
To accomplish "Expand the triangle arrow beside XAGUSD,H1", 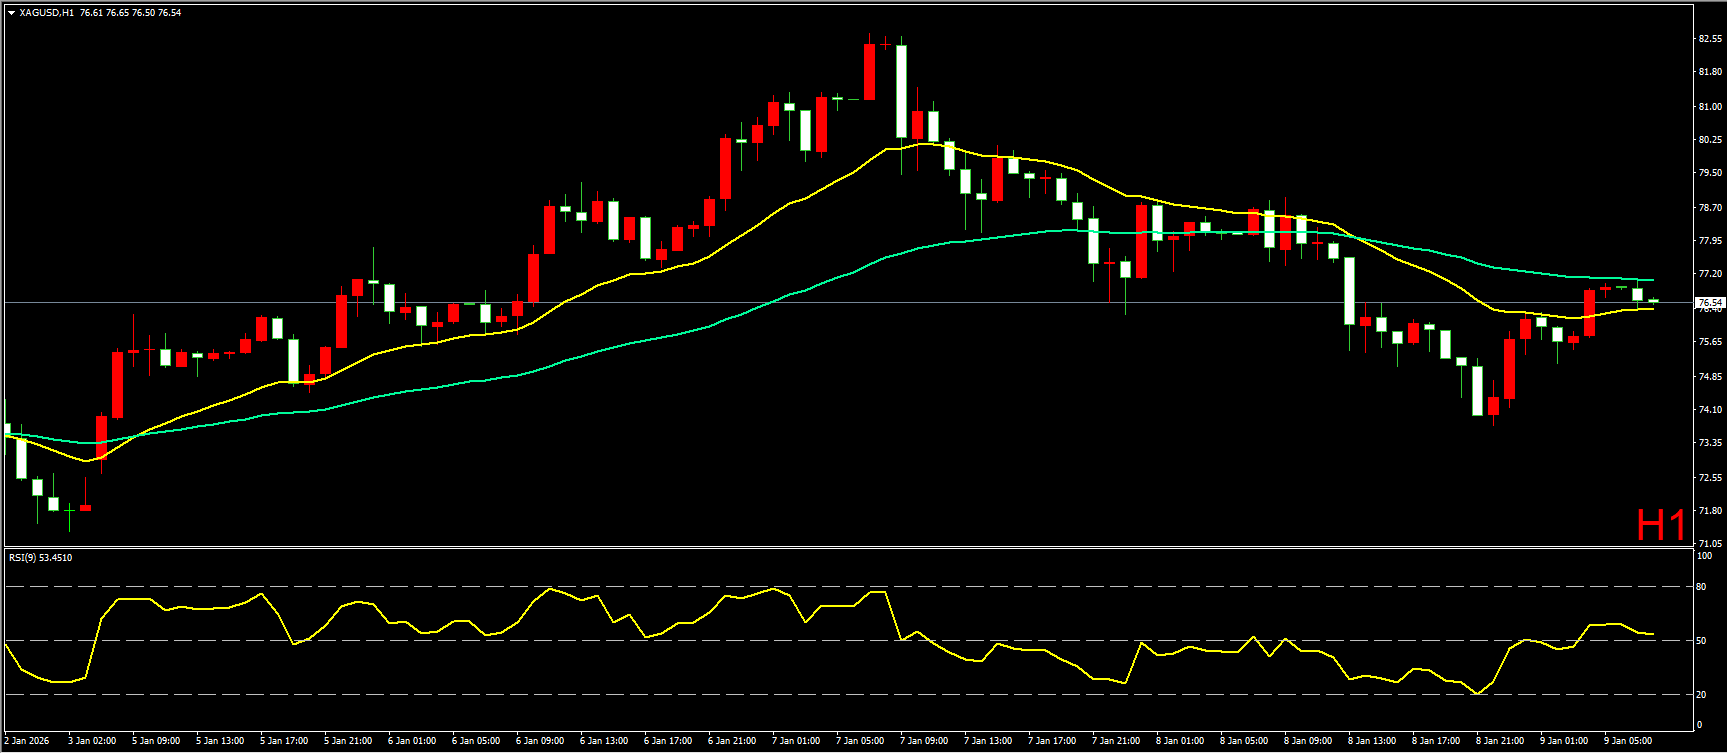I will 11,13.
